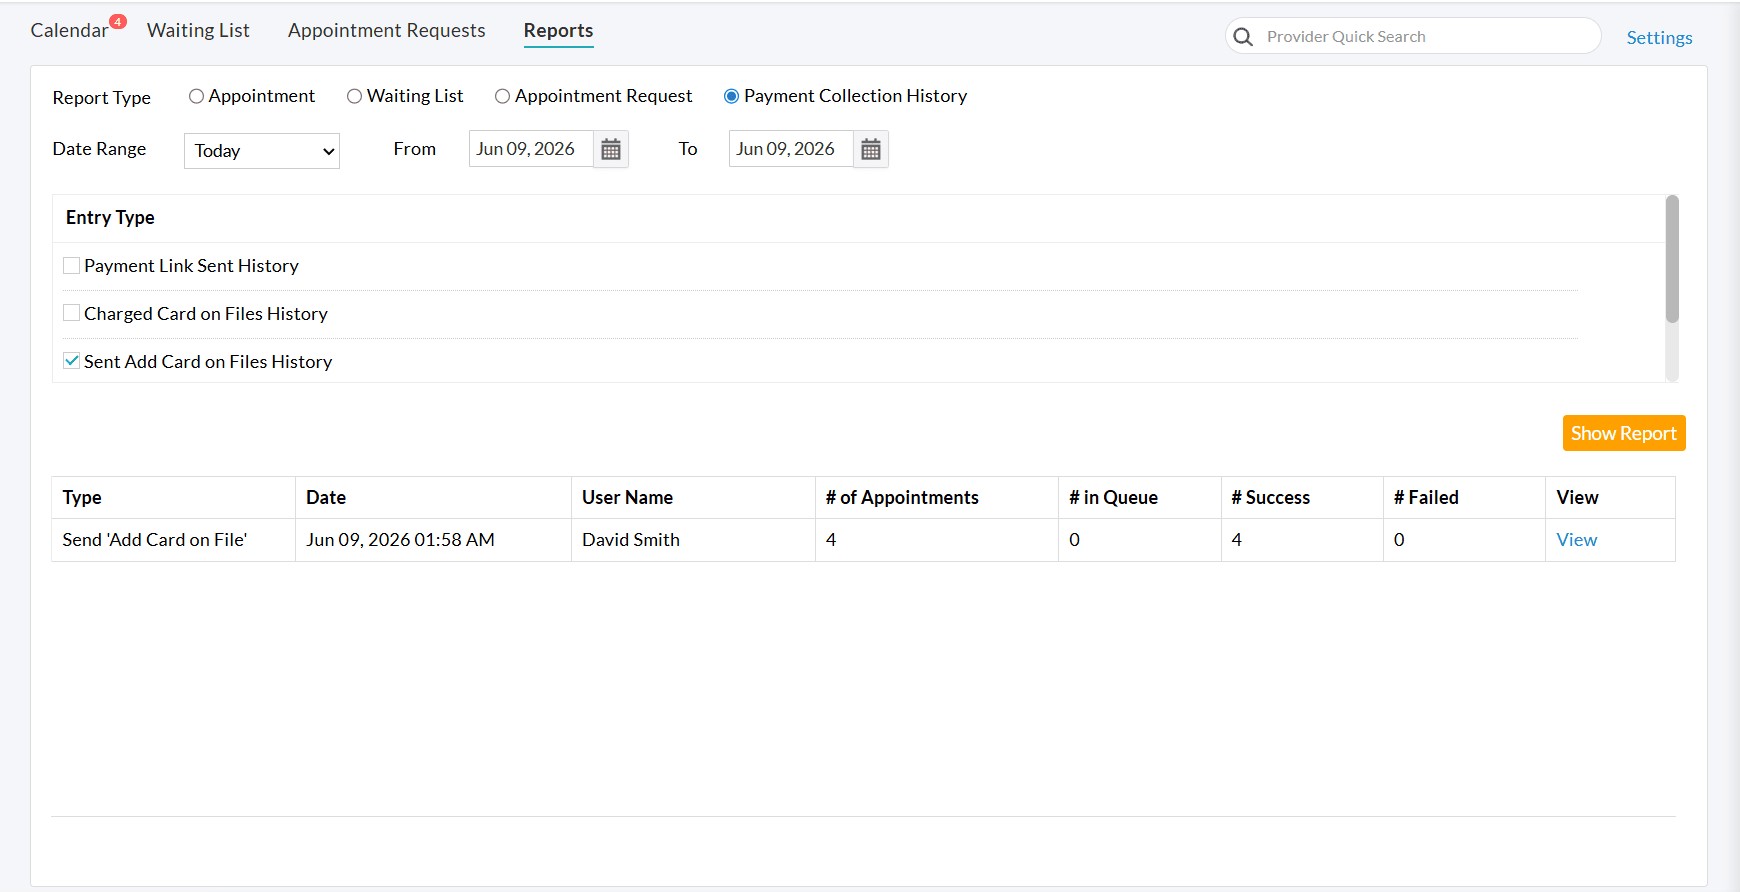Select Payment Collection History radio button
This screenshot has height=892, width=1740.
[731, 96]
